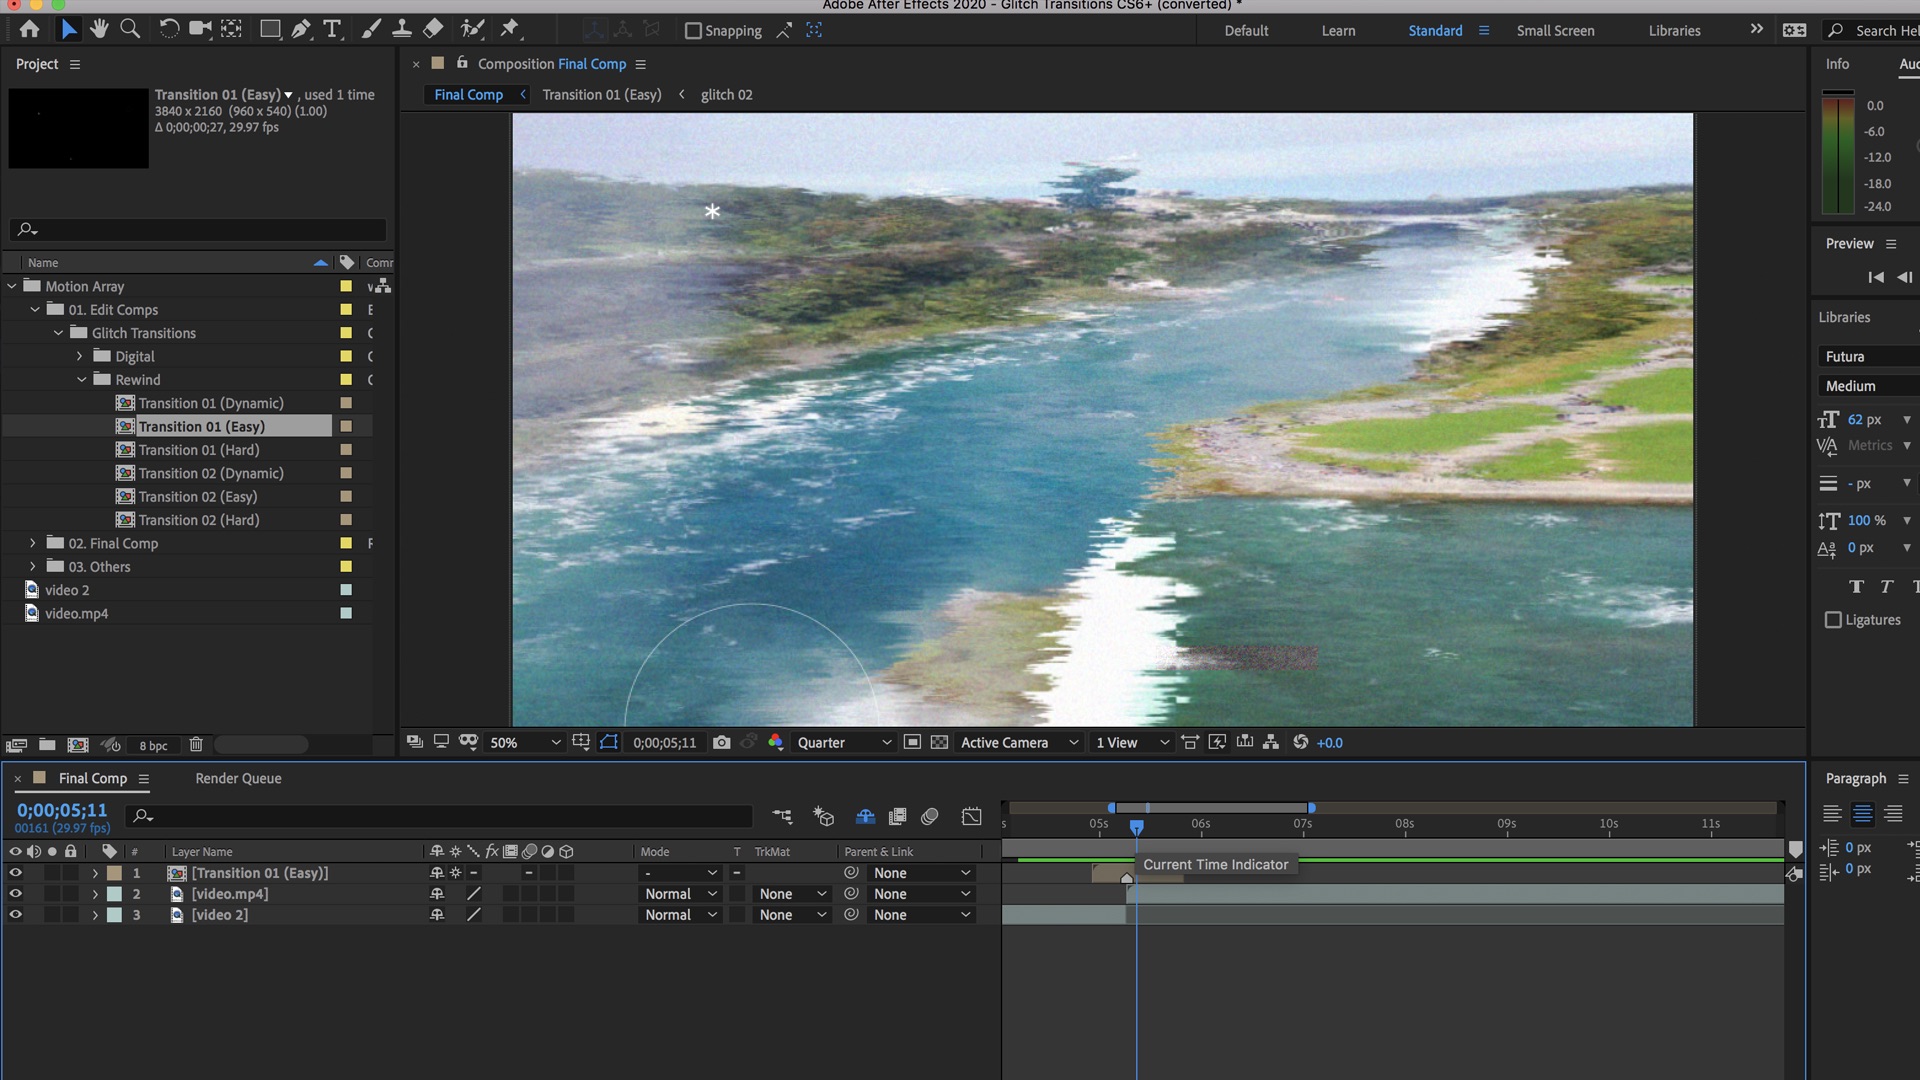The width and height of the screenshot is (1920, 1080).
Task: Click the Learn workspace button
Action: [x=1338, y=30]
